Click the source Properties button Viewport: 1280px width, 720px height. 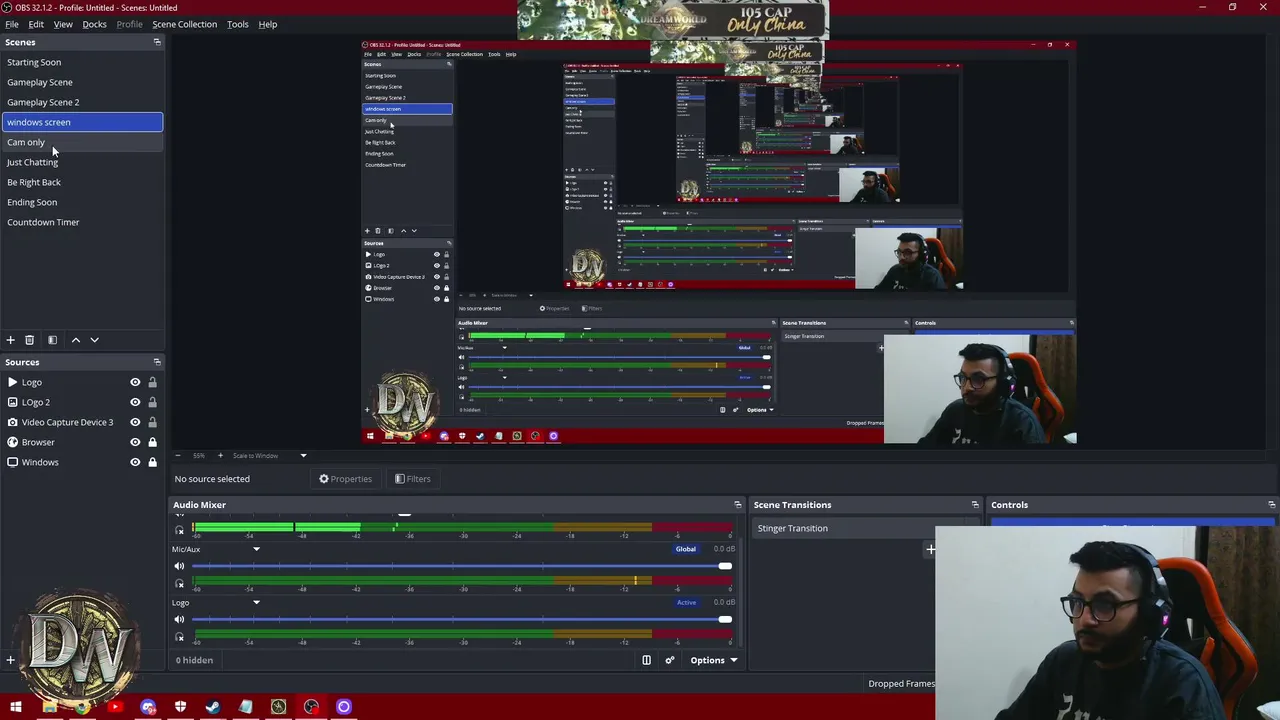point(345,479)
